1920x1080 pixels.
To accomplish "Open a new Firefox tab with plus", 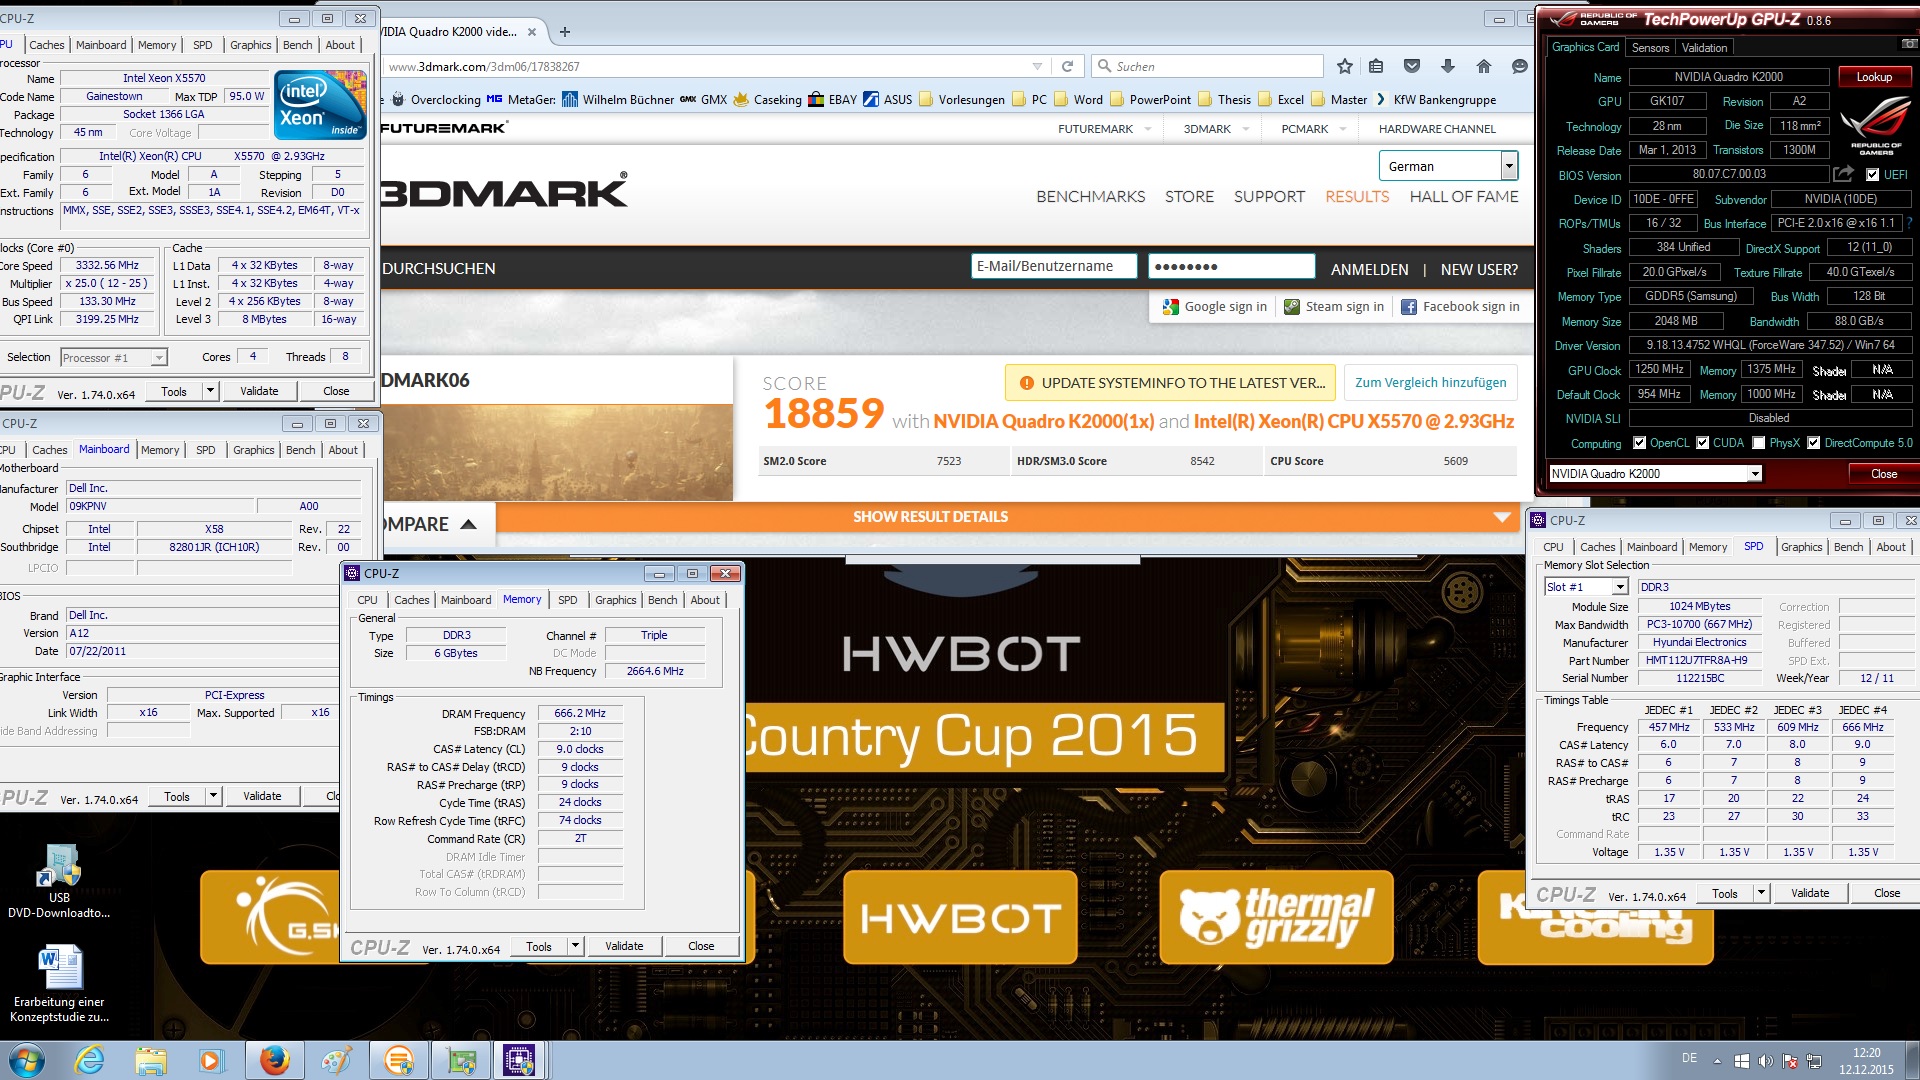I will pos(565,32).
